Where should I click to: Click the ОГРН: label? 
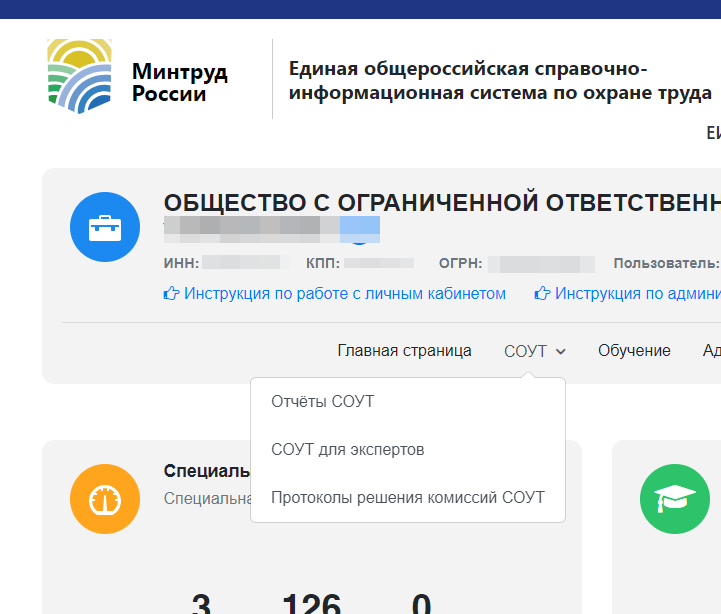(461, 263)
